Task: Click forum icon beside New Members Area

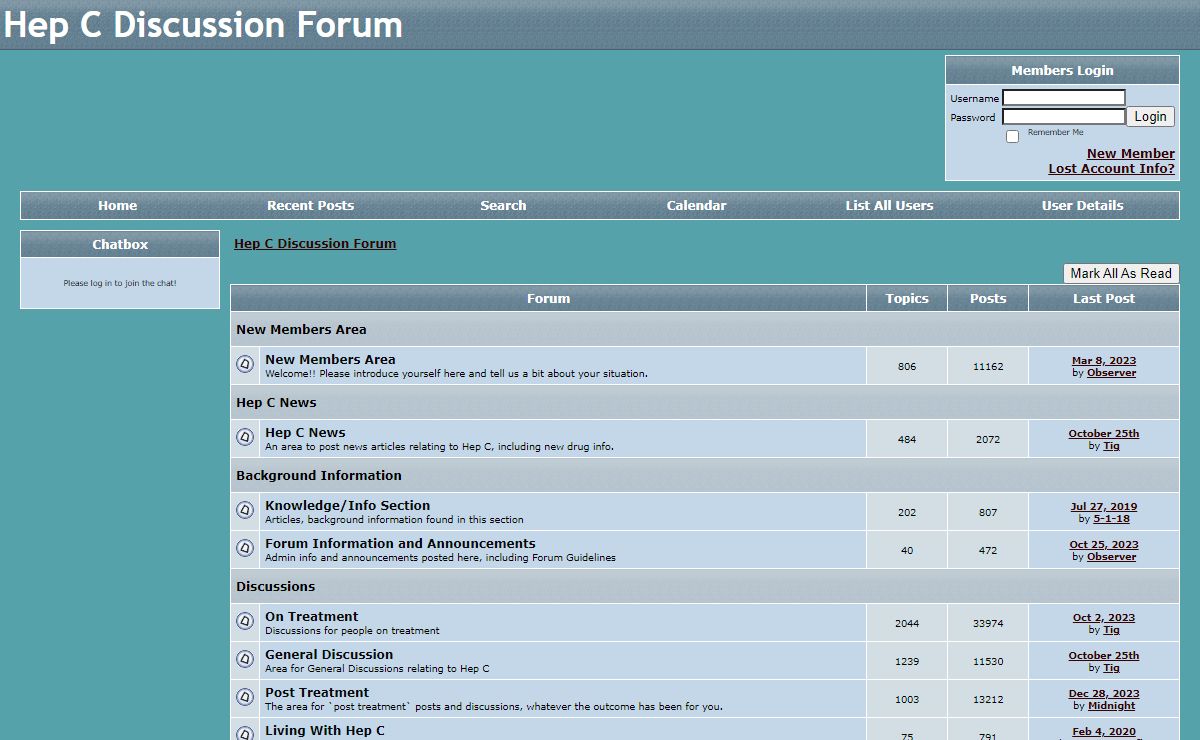Action: click(x=245, y=365)
